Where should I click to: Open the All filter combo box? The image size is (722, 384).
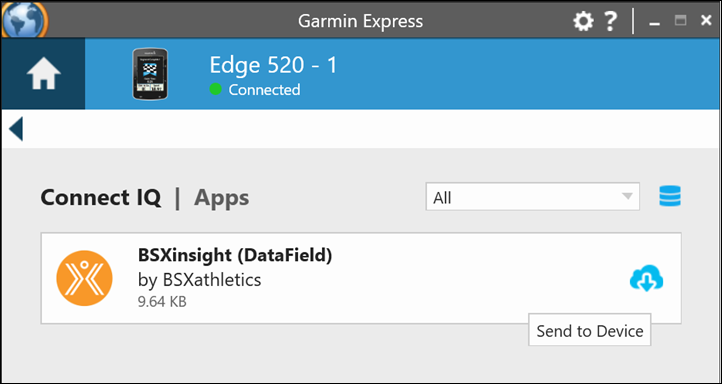[x=533, y=197]
